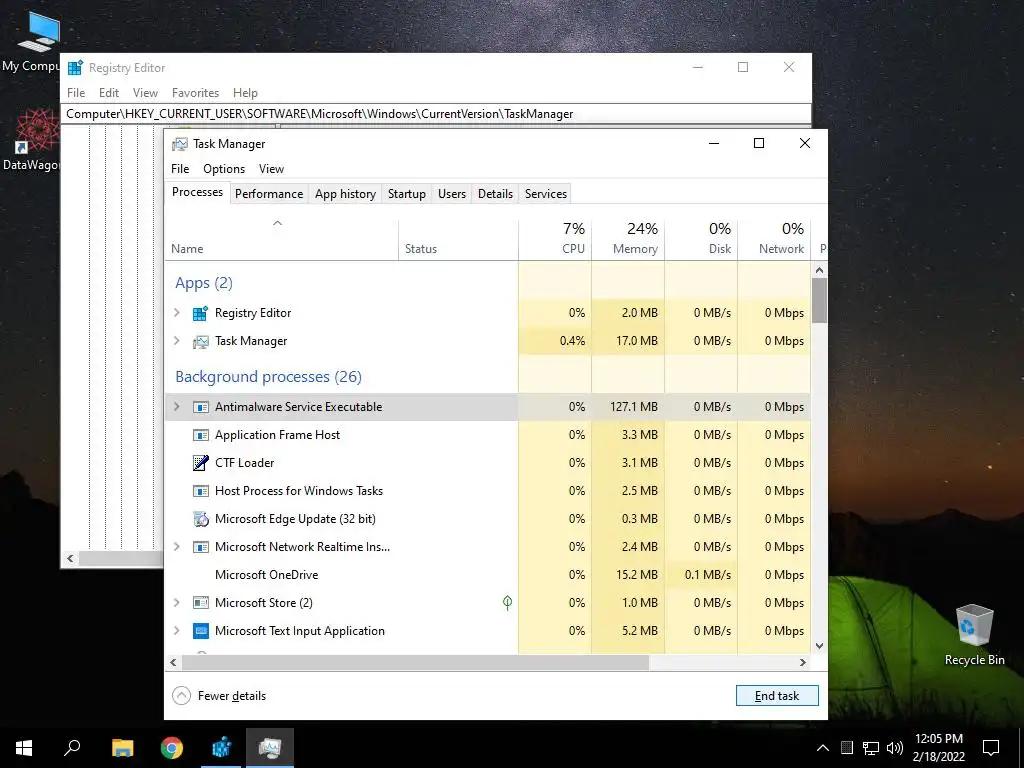
Task: Sort by the Network column header
Action: (x=775, y=238)
